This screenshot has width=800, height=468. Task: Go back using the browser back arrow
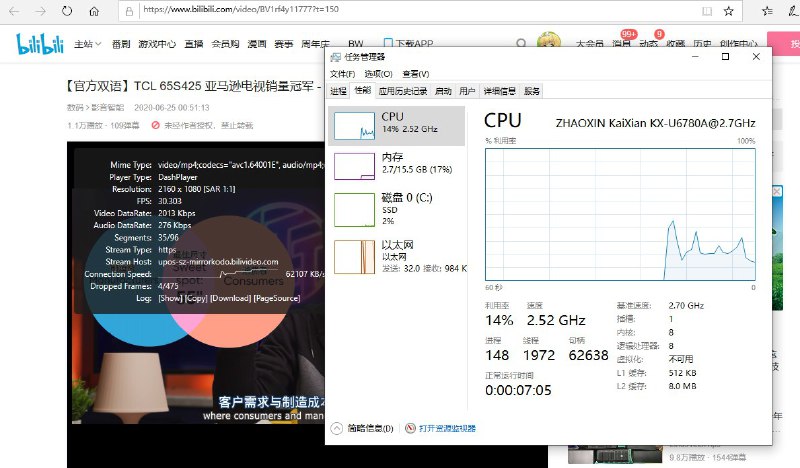tap(14, 11)
